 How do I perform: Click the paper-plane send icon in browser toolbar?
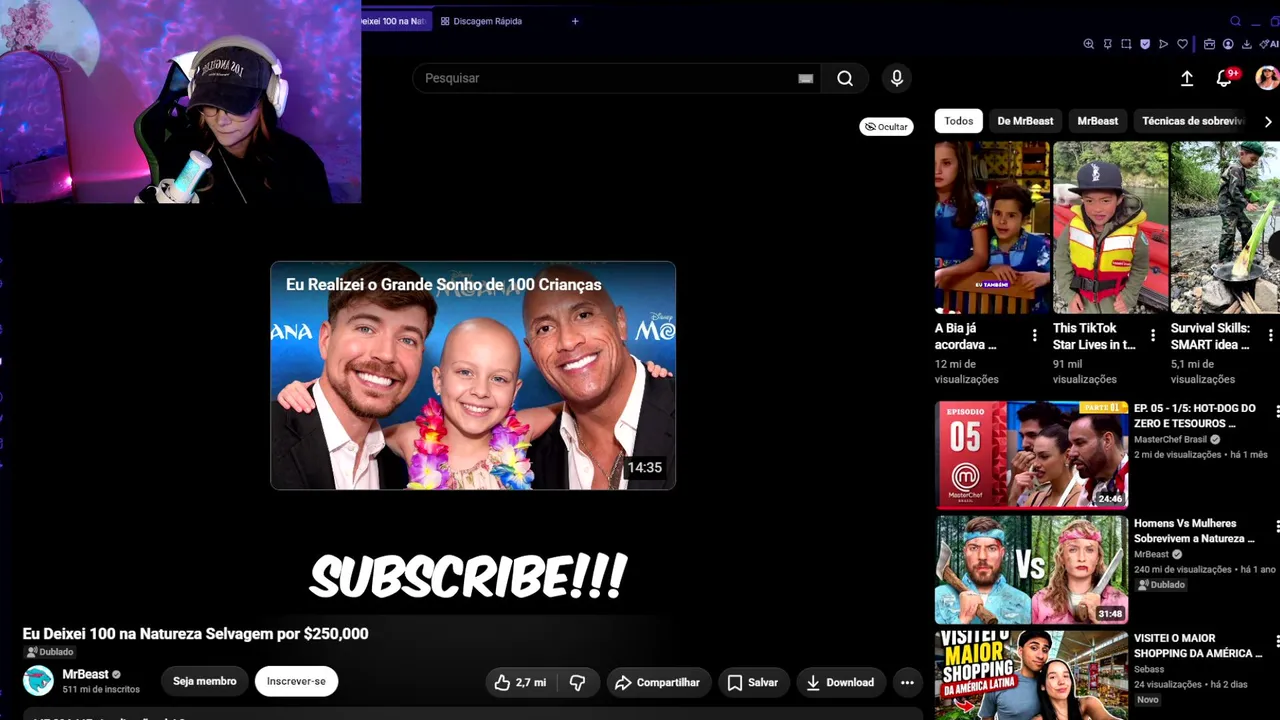pyautogui.click(x=1163, y=44)
